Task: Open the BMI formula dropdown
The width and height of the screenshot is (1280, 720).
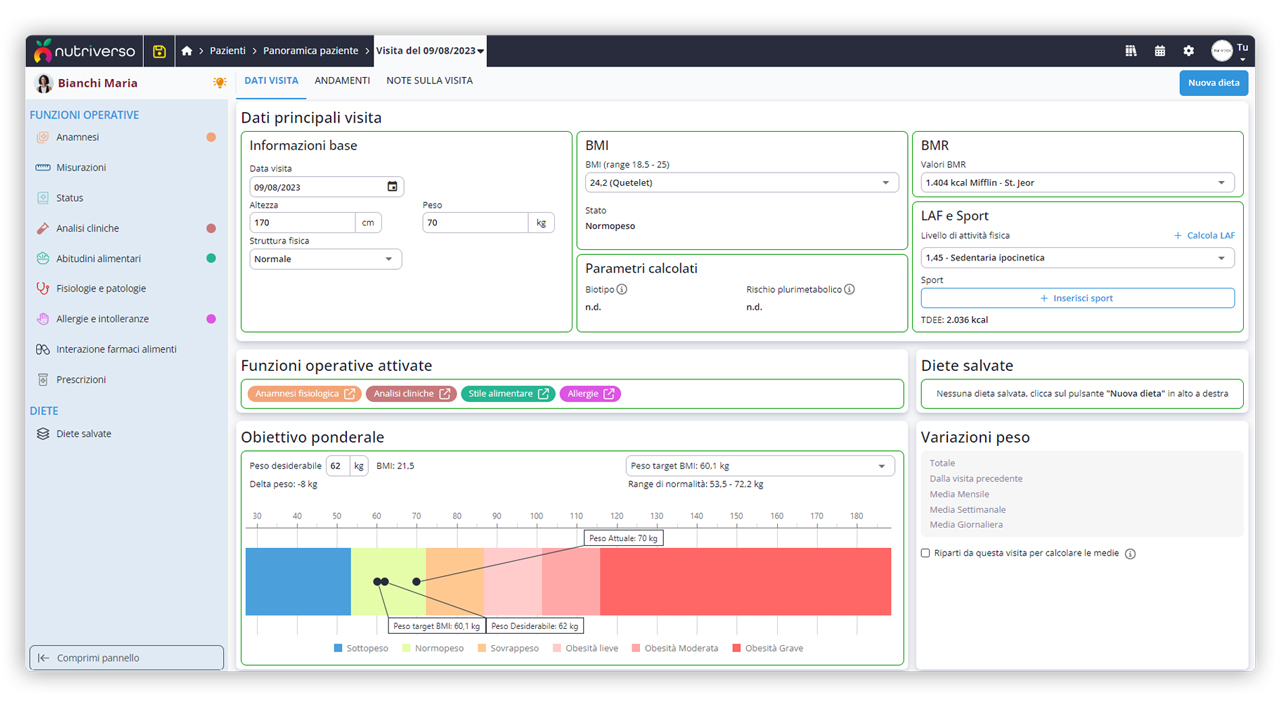Action: 741,183
